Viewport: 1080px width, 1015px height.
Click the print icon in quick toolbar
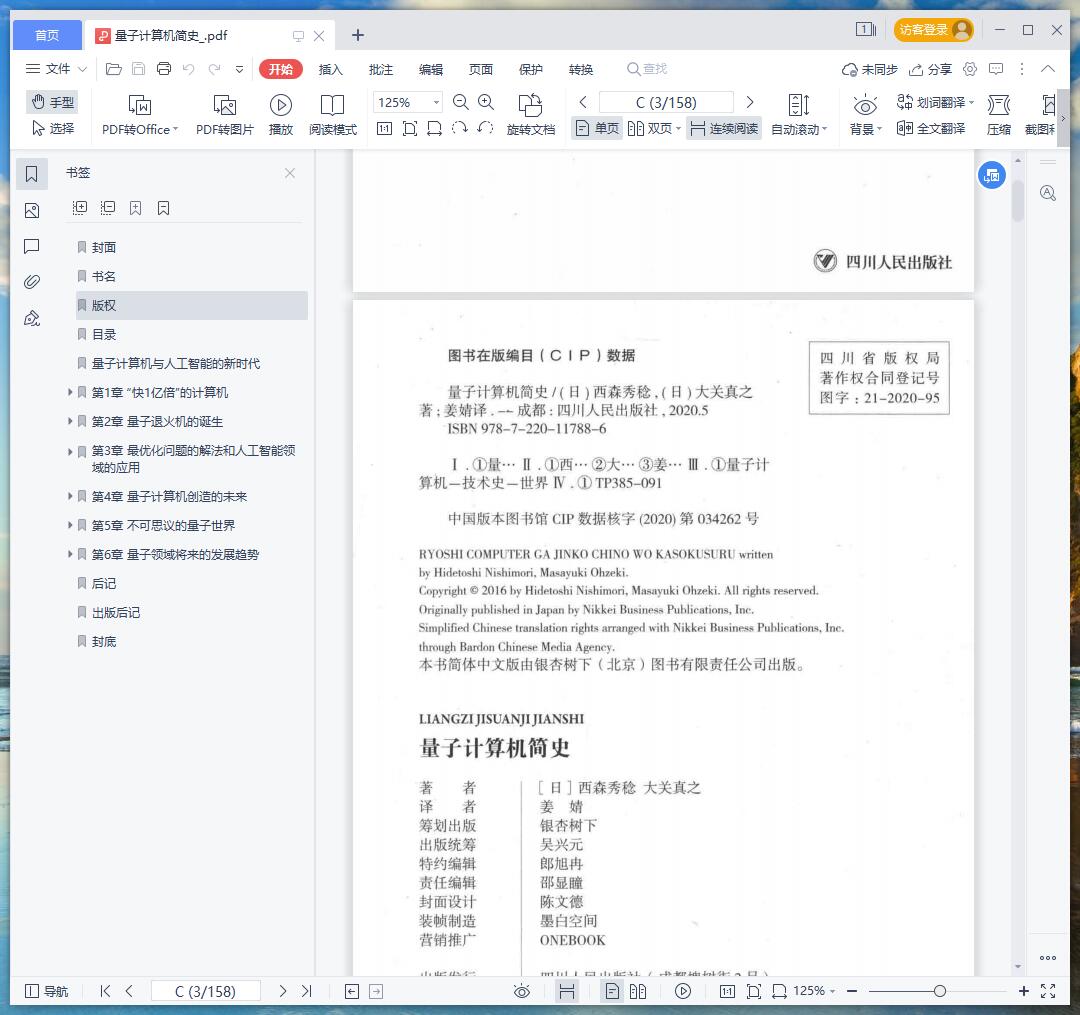pos(164,69)
